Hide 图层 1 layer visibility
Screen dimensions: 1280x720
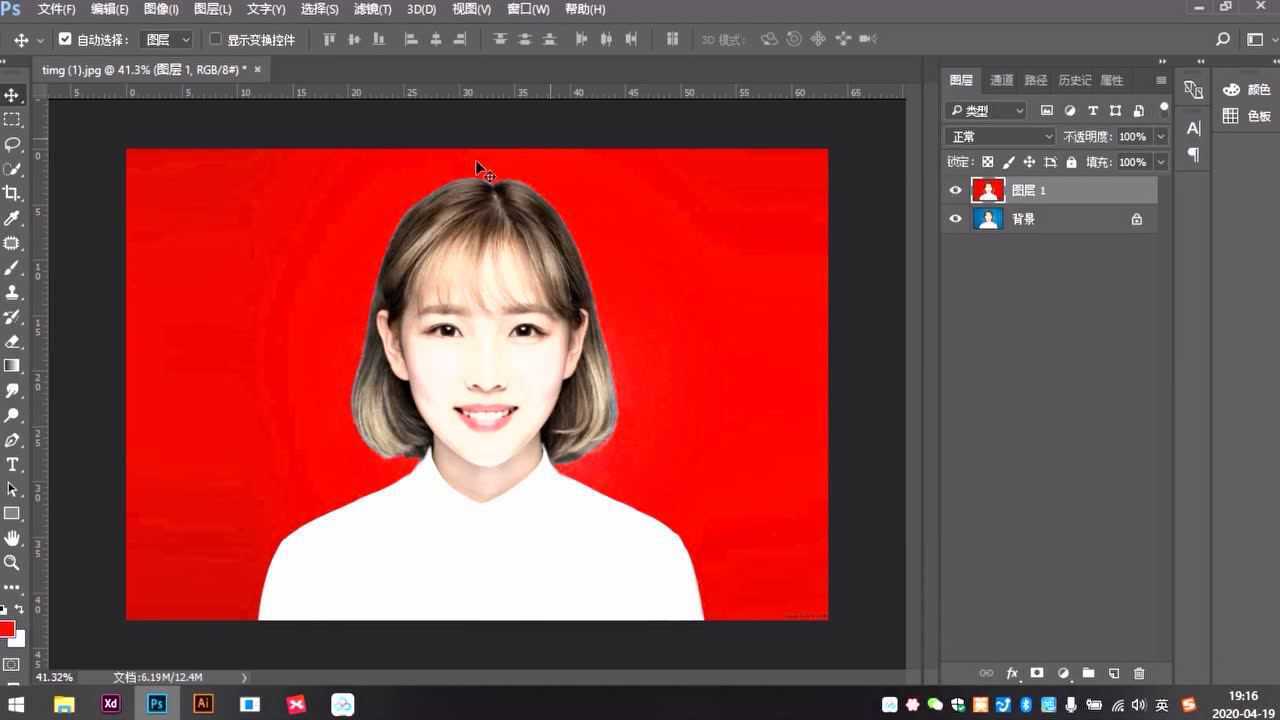click(x=955, y=190)
